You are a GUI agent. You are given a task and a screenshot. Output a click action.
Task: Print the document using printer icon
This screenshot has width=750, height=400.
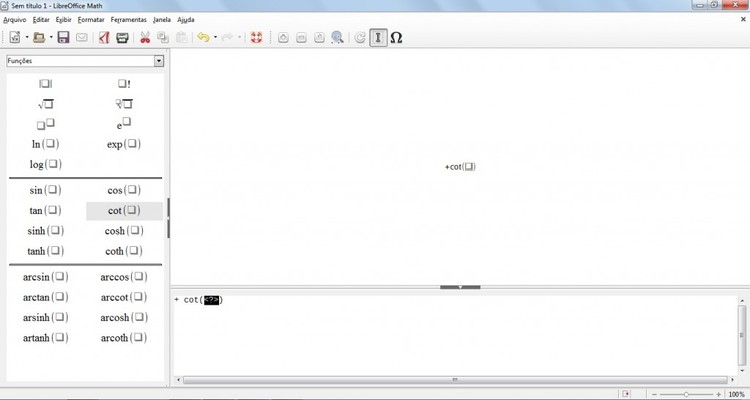pyautogui.click(x=122, y=37)
